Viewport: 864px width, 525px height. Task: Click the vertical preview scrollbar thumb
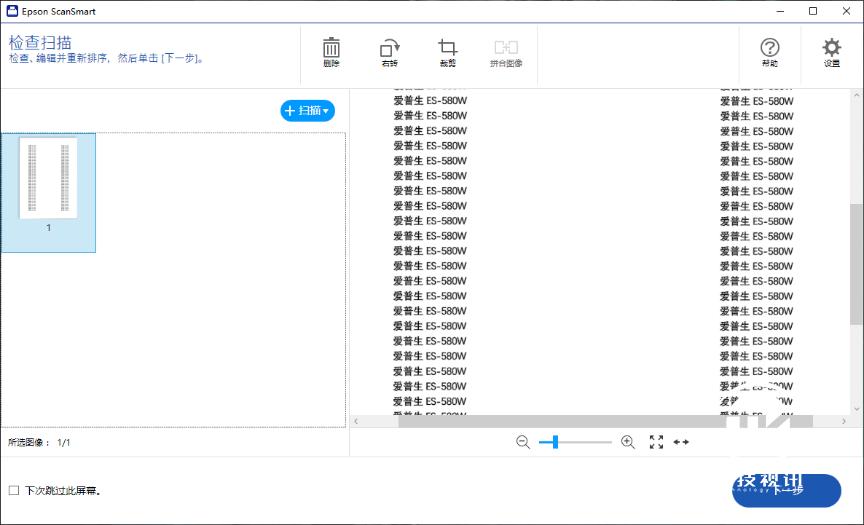856,264
